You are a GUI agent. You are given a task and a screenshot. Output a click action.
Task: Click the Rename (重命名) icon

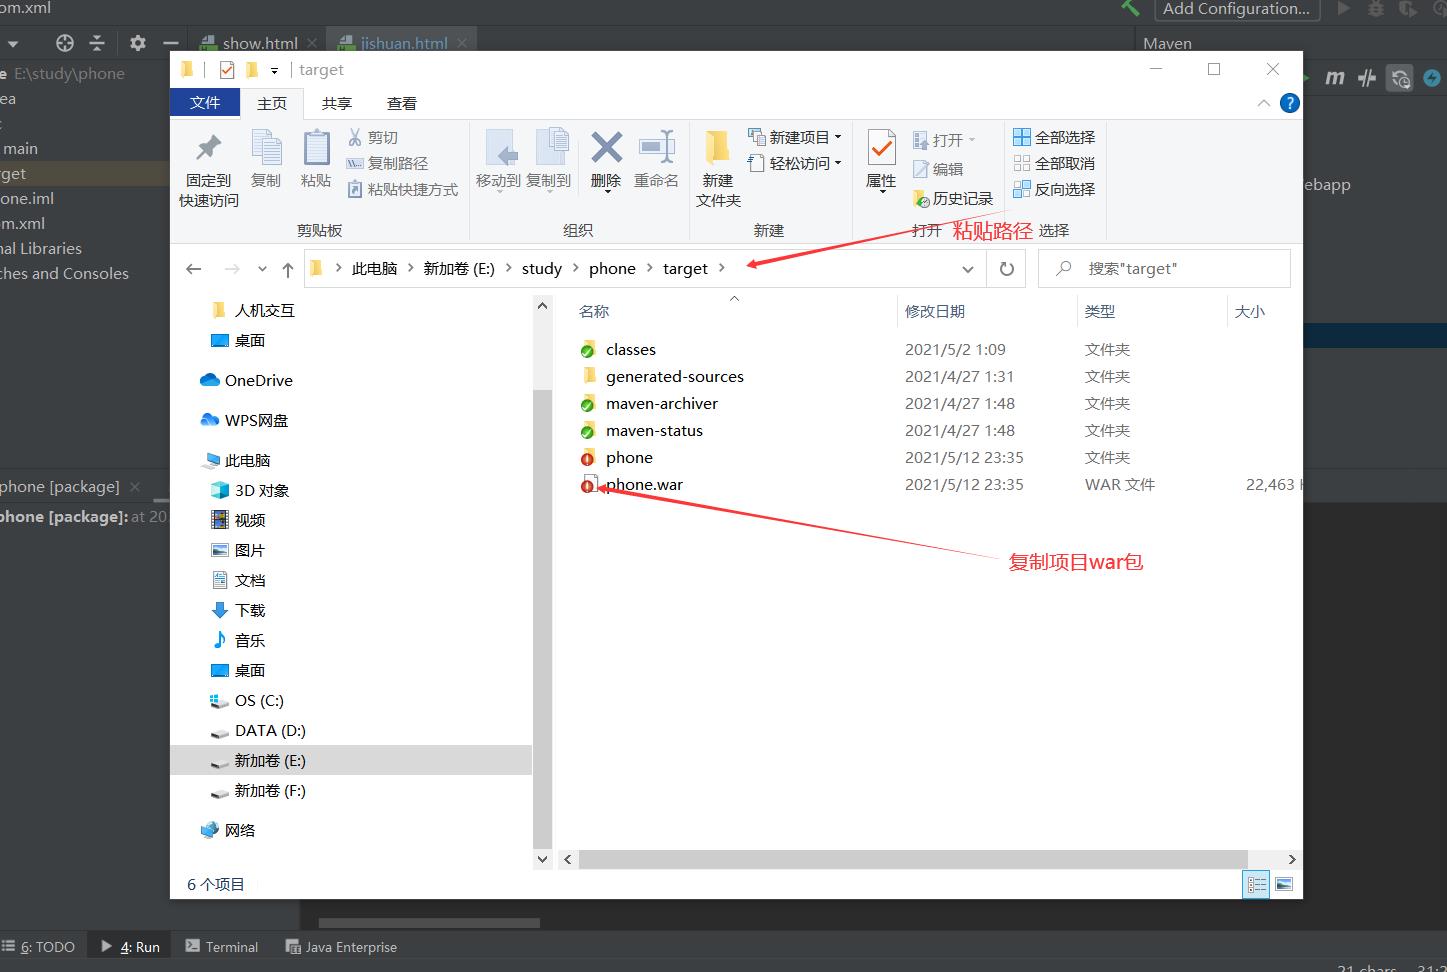pyautogui.click(x=657, y=147)
